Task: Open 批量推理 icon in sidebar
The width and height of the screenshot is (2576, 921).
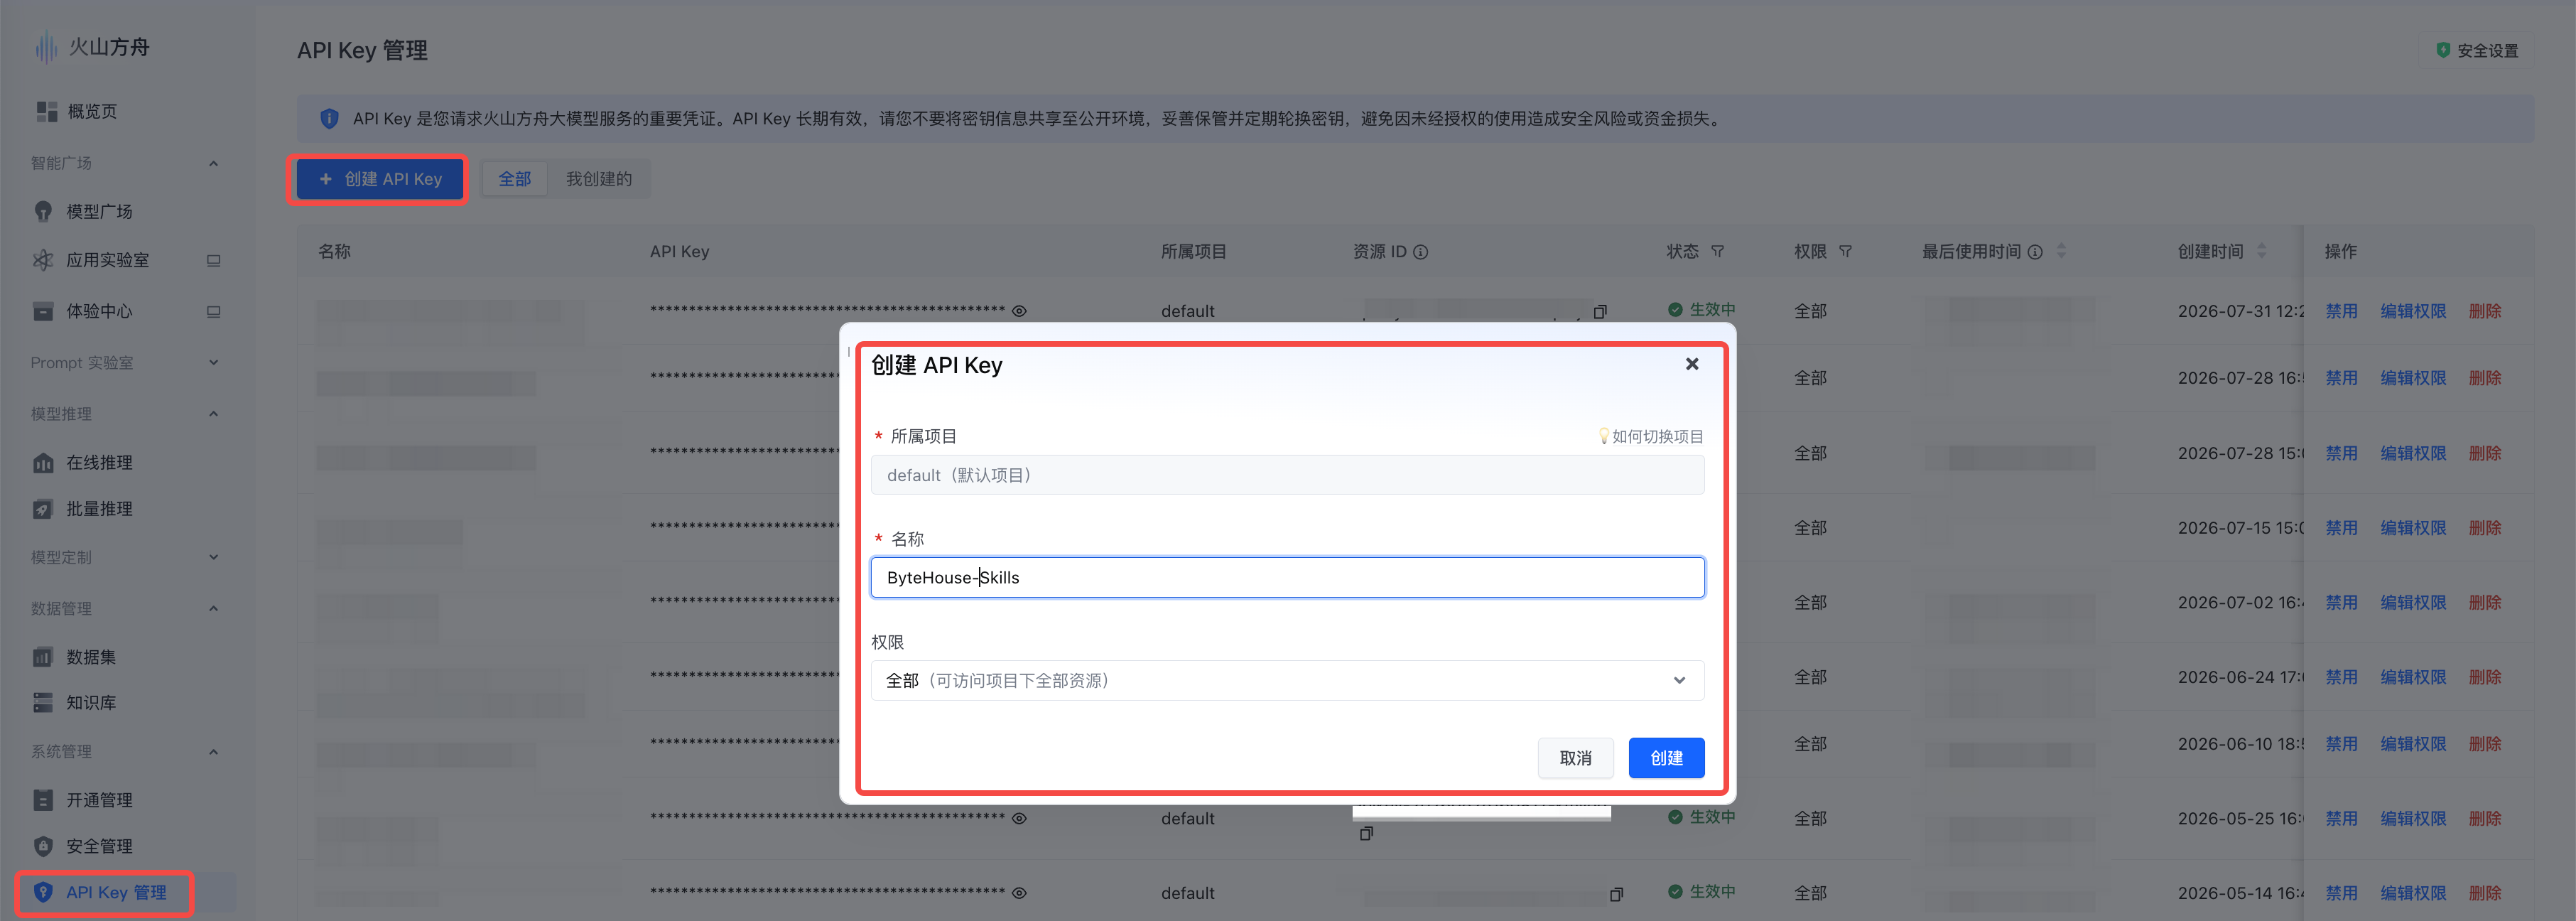Action: (43, 509)
